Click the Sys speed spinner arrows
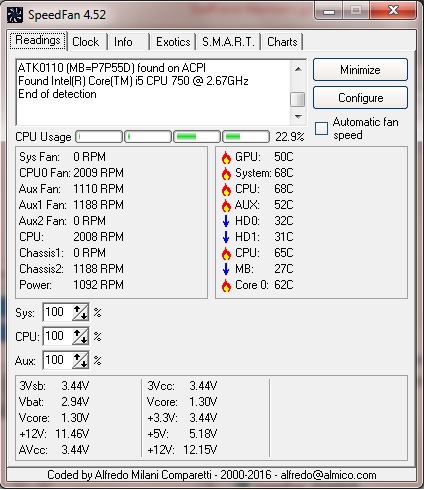This screenshot has width=425, height=490. pyautogui.click(x=81, y=312)
